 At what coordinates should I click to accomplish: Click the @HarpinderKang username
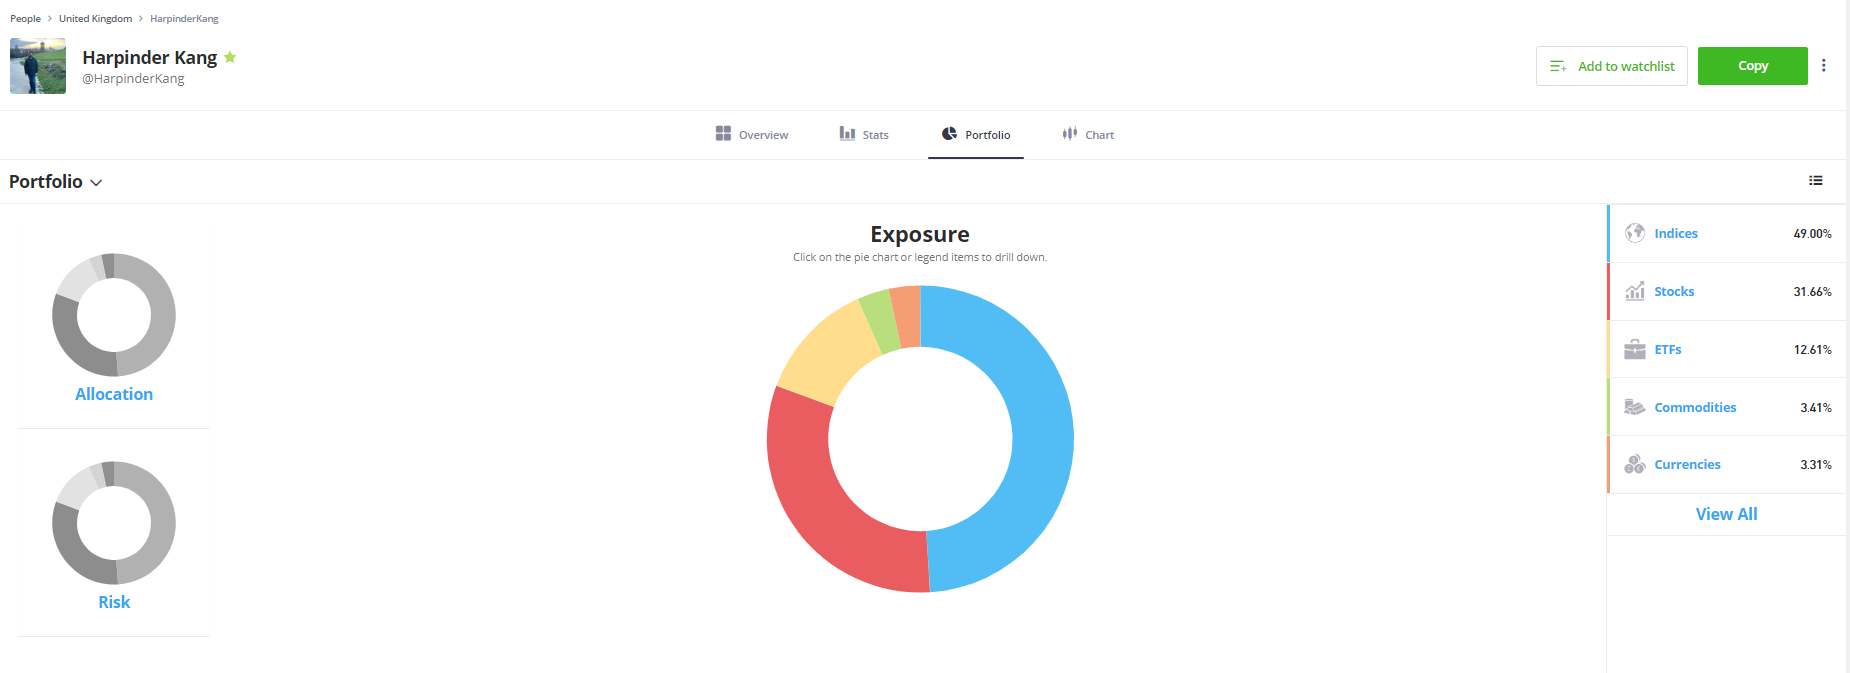click(133, 79)
